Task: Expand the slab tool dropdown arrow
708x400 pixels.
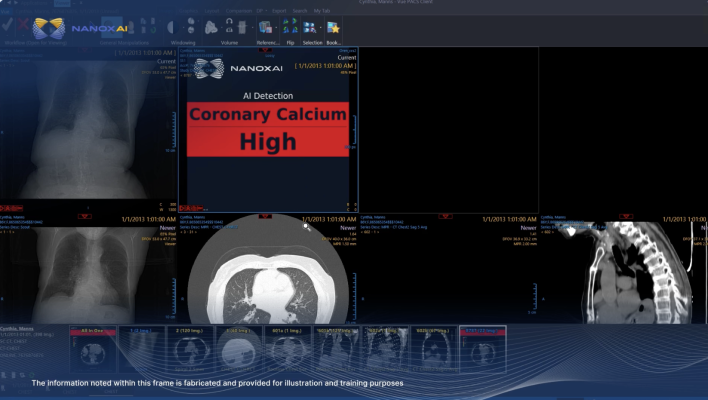Action: click(x=252, y=28)
